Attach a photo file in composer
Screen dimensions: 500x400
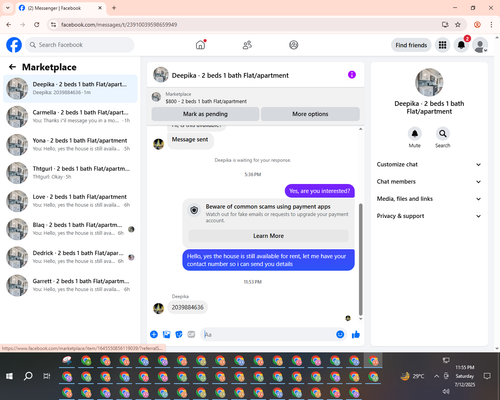click(x=166, y=334)
